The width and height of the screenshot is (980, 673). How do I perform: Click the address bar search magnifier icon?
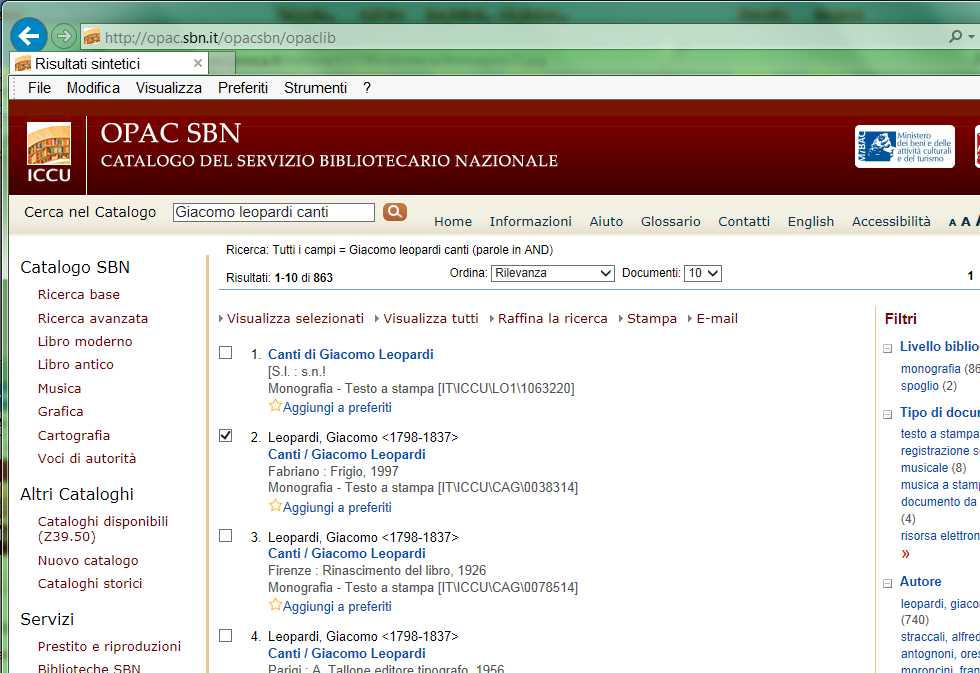956,36
